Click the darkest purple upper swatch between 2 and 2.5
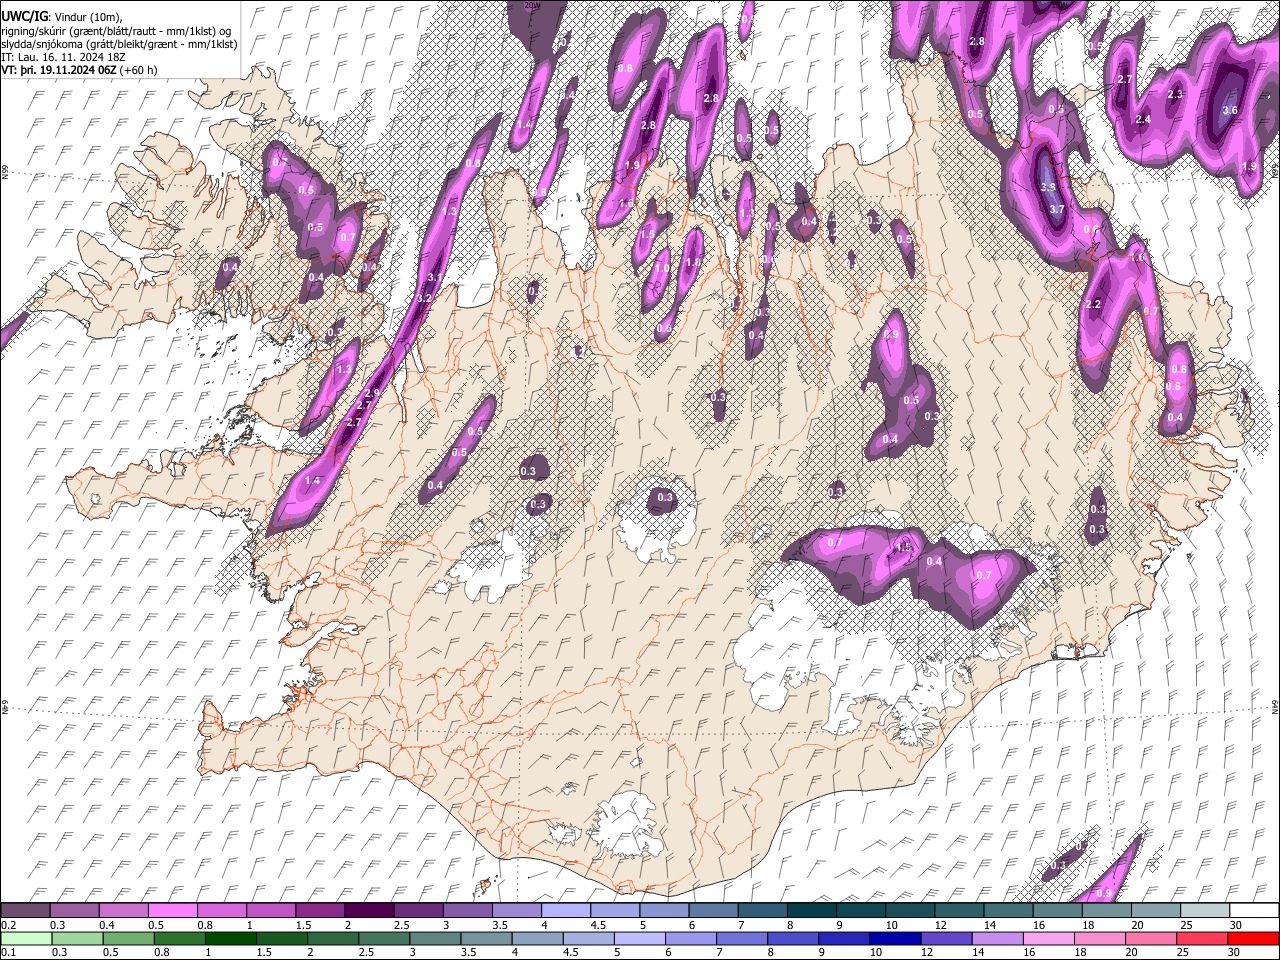1280x960 pixels. [x=369, y=910]
